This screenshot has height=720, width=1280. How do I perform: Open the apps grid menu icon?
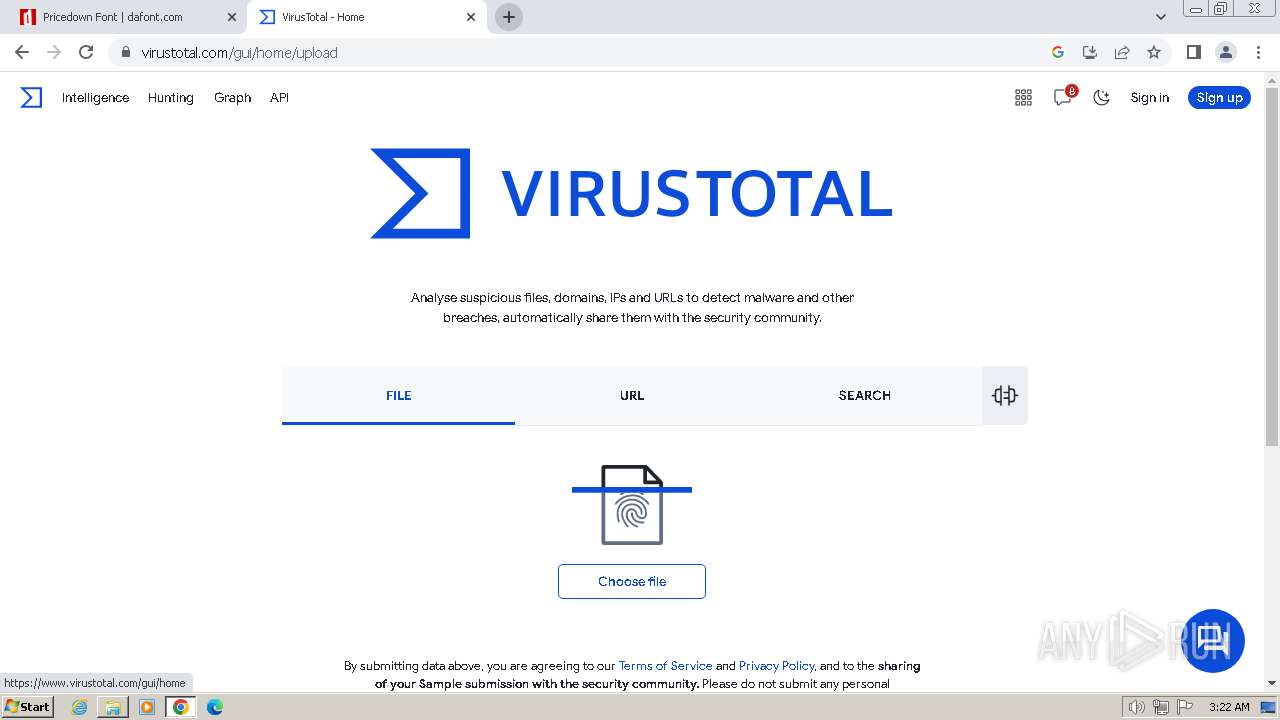tap(1023, 97)
